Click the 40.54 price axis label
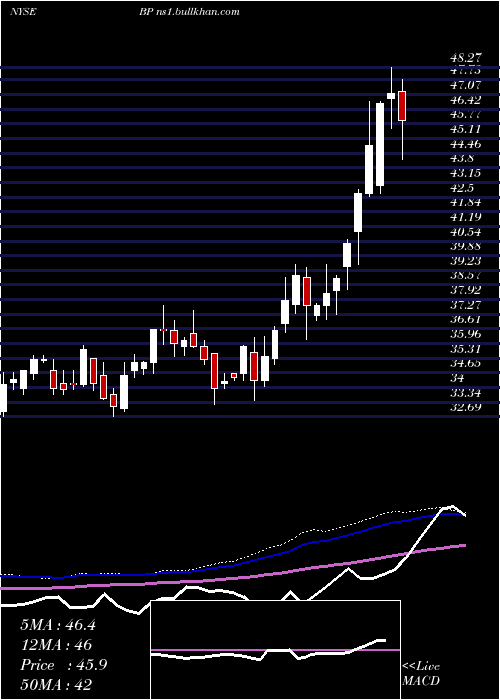Image resolution: width=500 pixels, height=700 pixels. click(x=465, y=231)
